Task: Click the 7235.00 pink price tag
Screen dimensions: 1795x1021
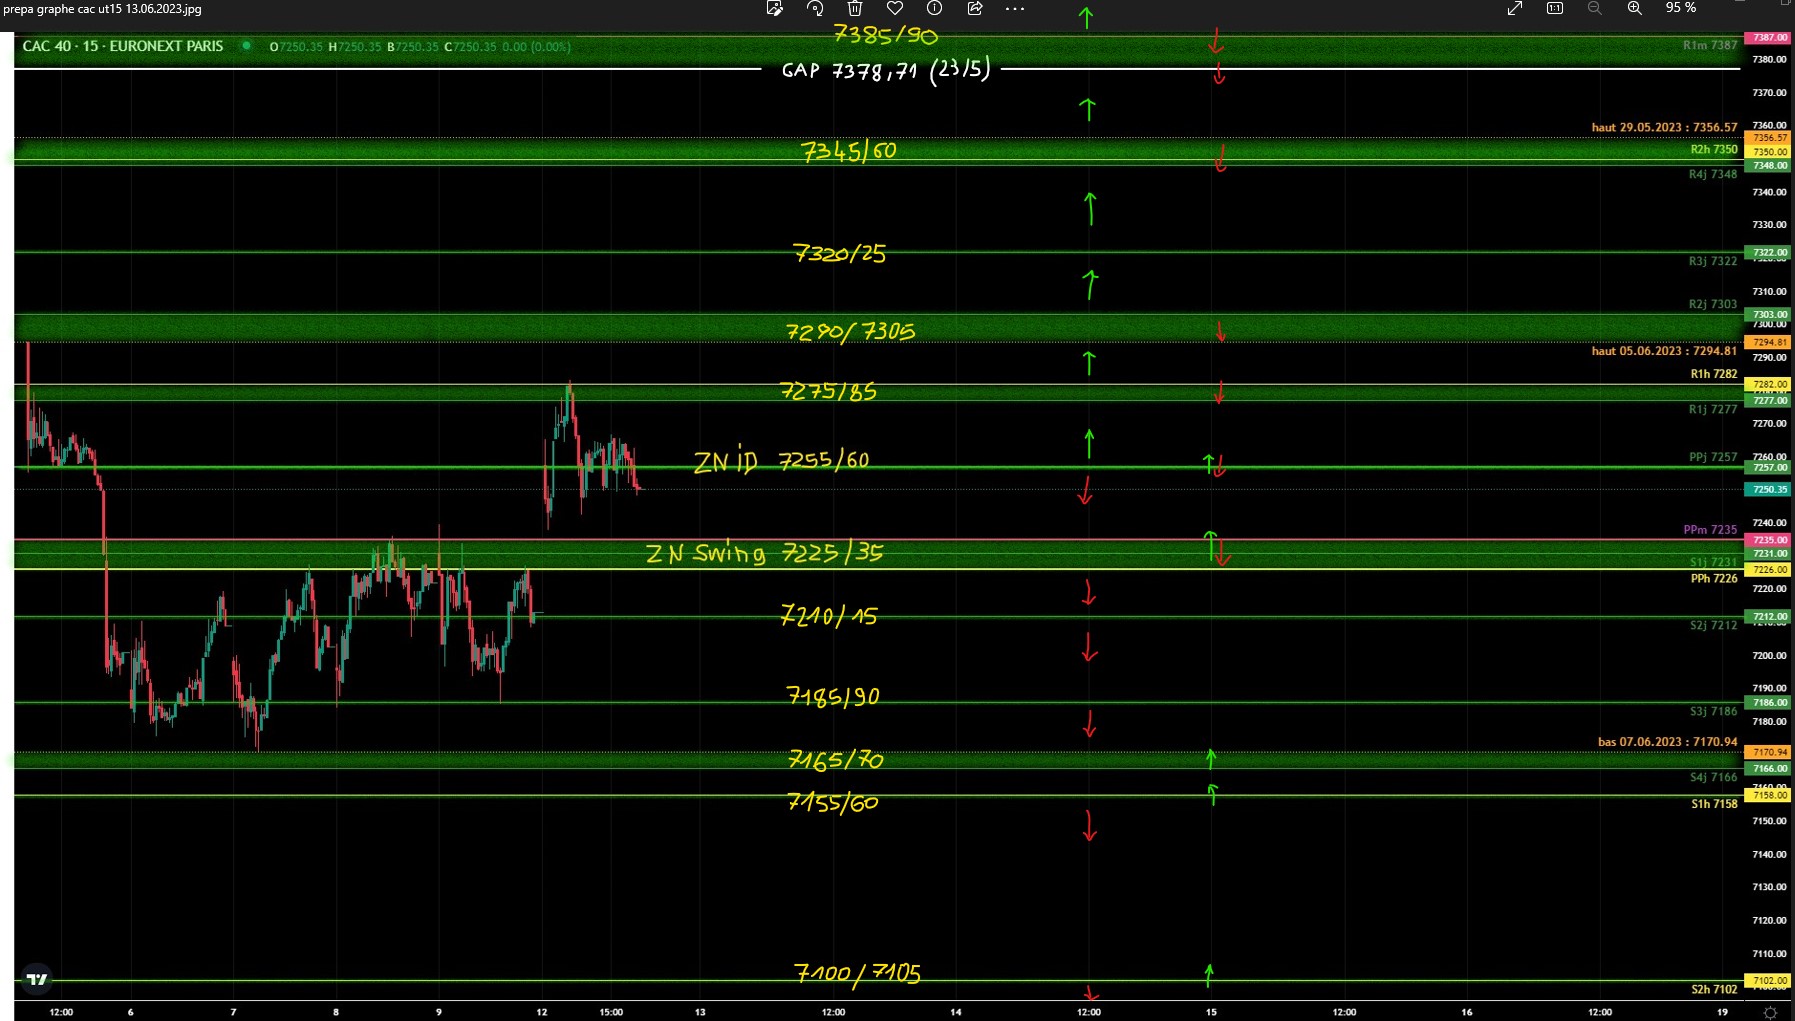Action: (1769, 540)
